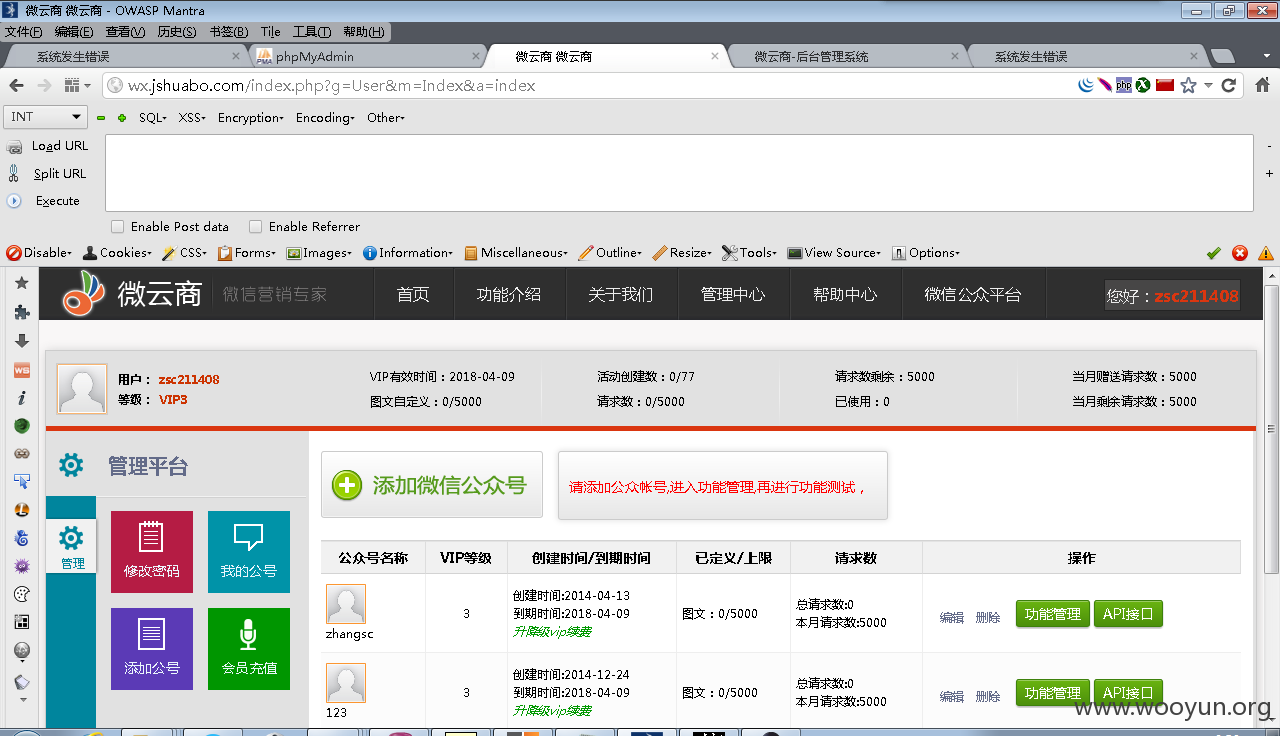Open the Forms dropdown
This screenshot has height=736, width=1280.
248,253
